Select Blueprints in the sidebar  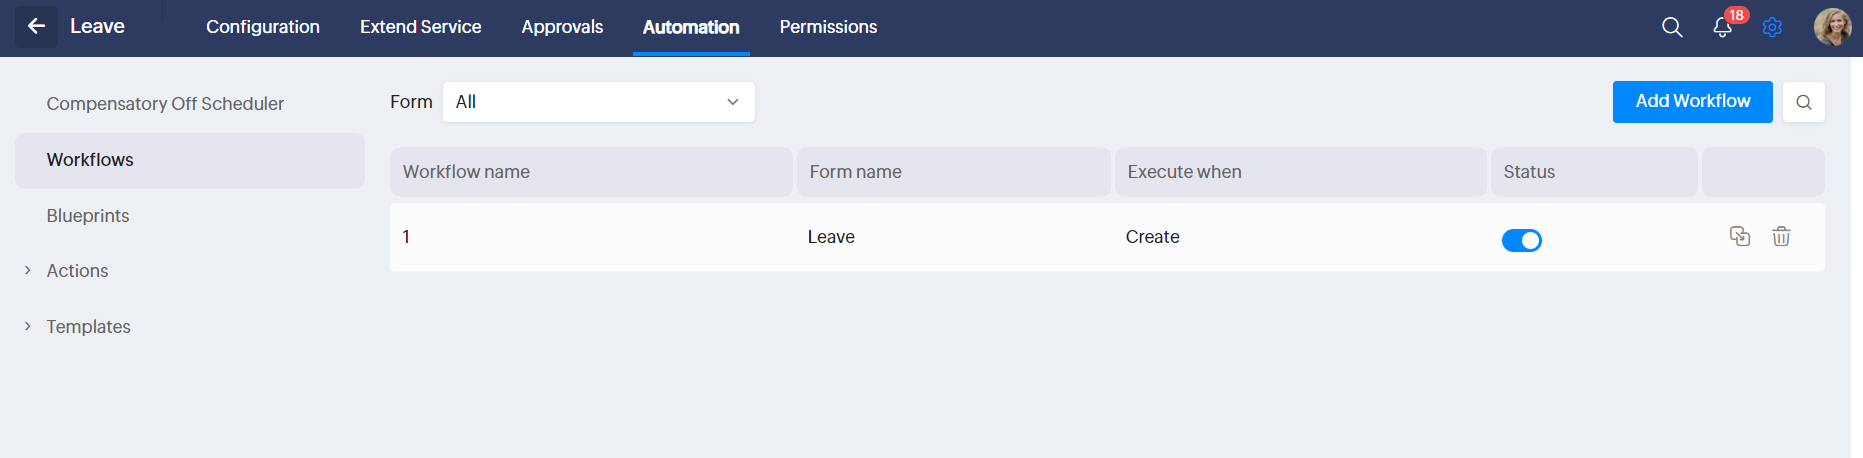tap(88, 216)
